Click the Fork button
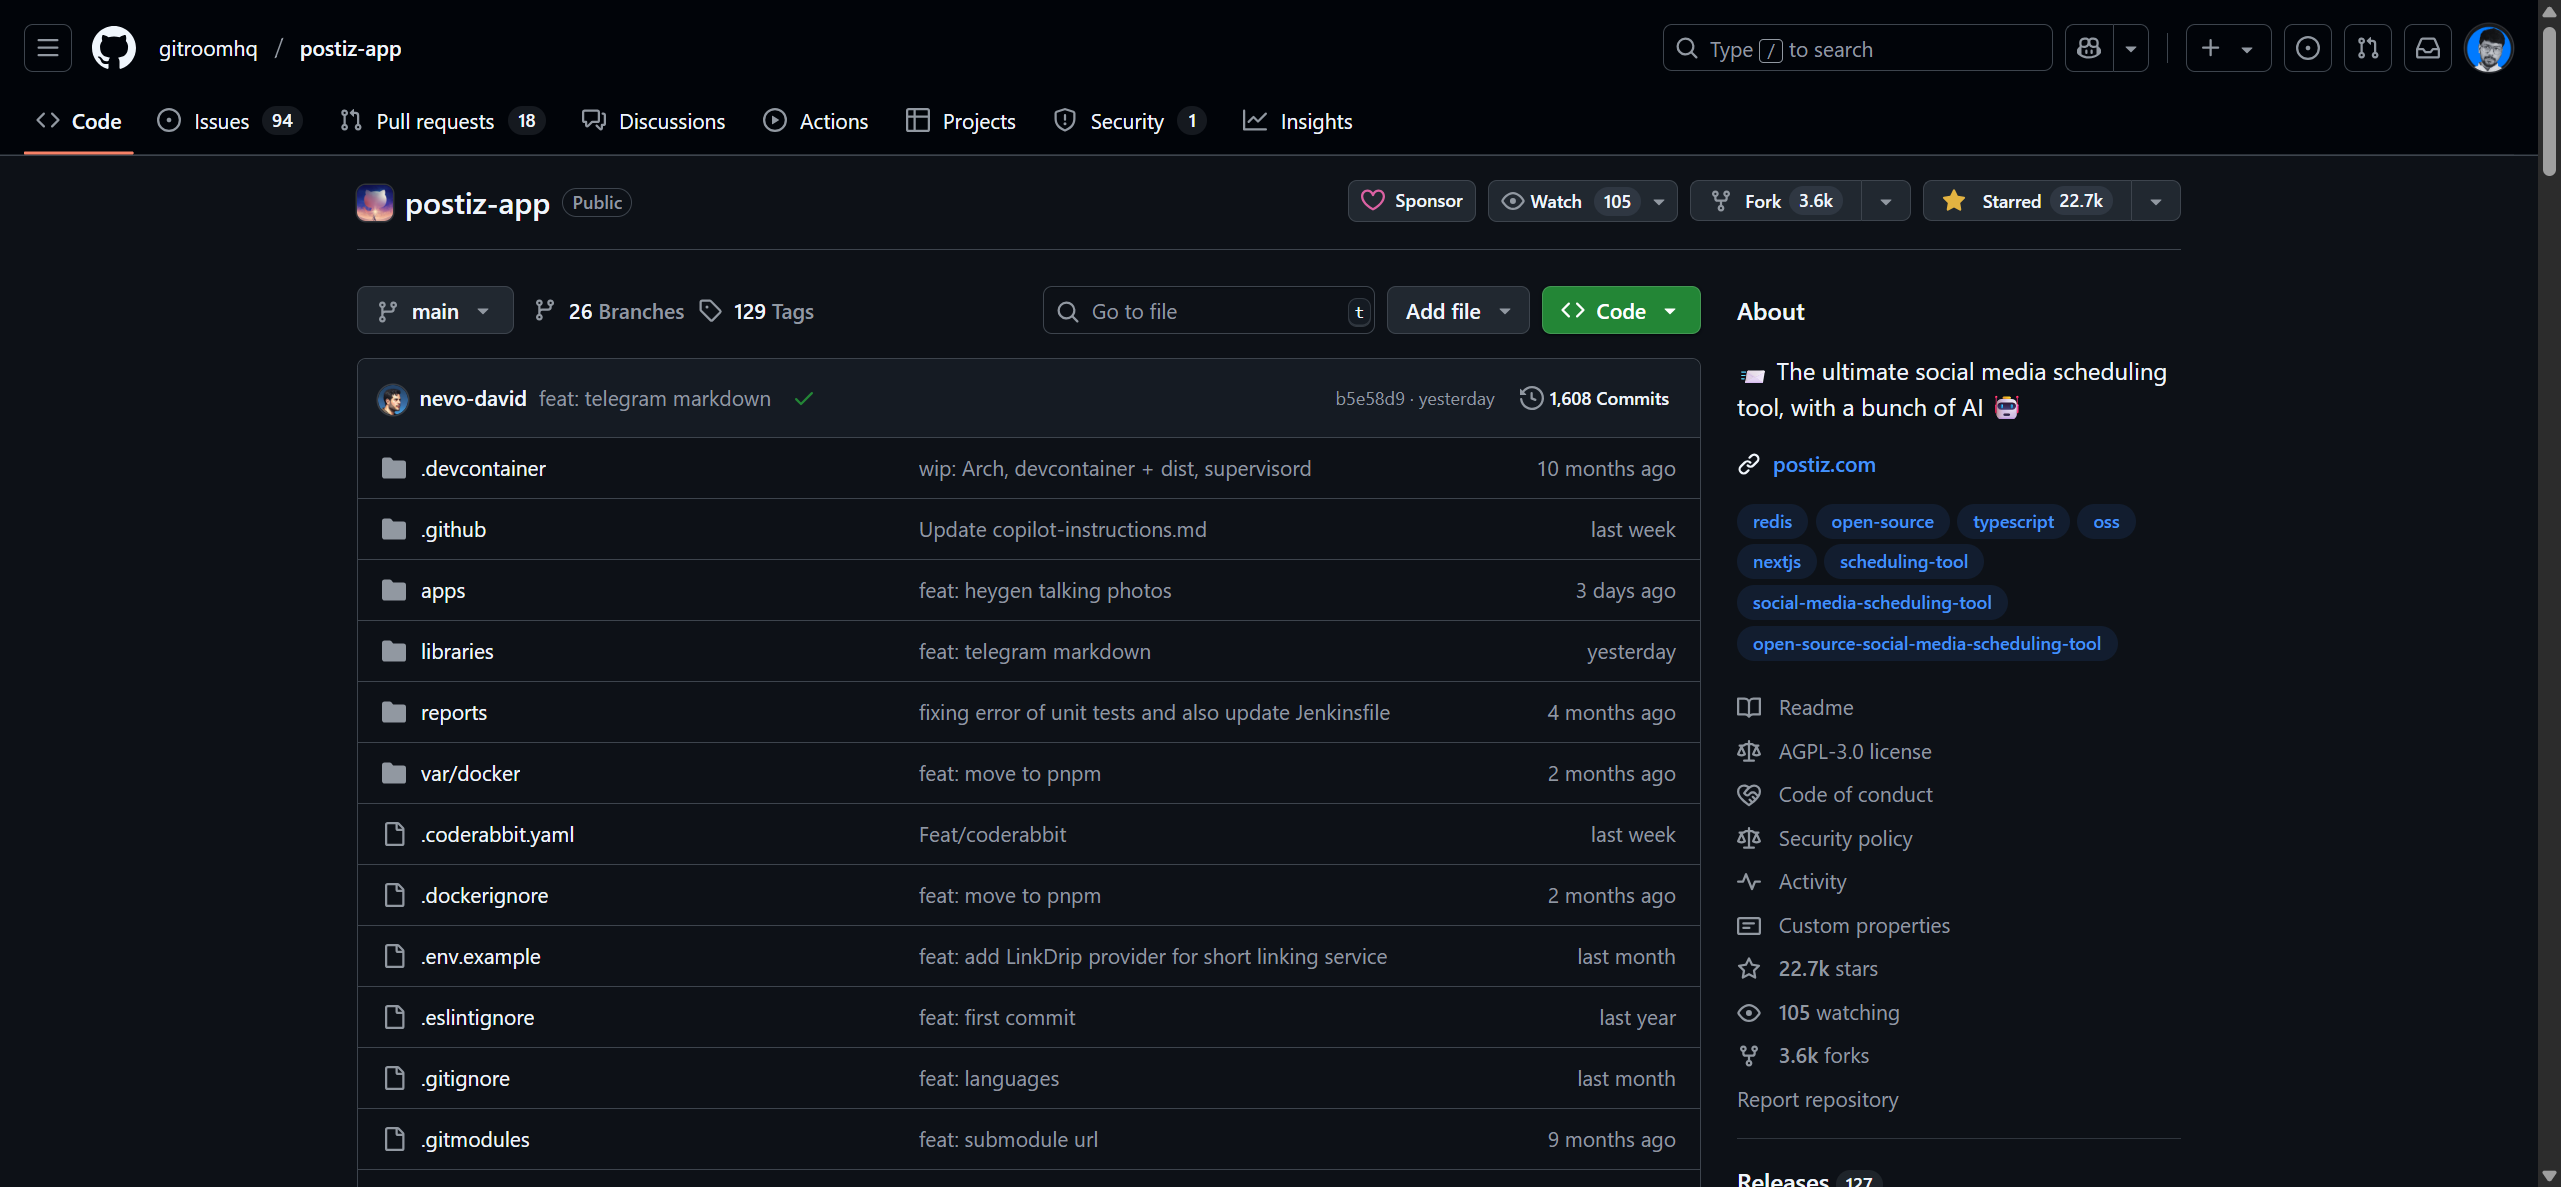 [x=1776, y=201]
